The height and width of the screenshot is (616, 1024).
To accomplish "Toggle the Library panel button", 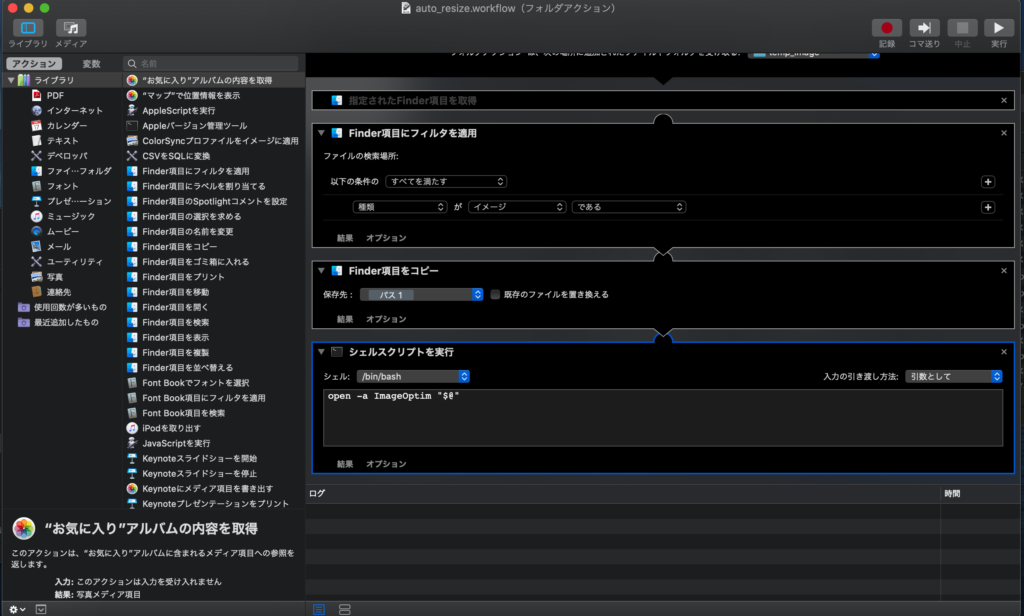I will coord(28,28).
